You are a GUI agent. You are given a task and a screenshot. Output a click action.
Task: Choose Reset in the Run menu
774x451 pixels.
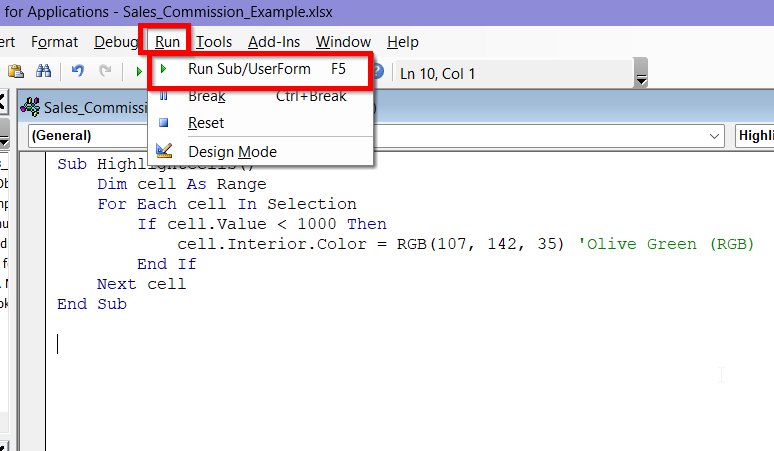pos(261,123)
